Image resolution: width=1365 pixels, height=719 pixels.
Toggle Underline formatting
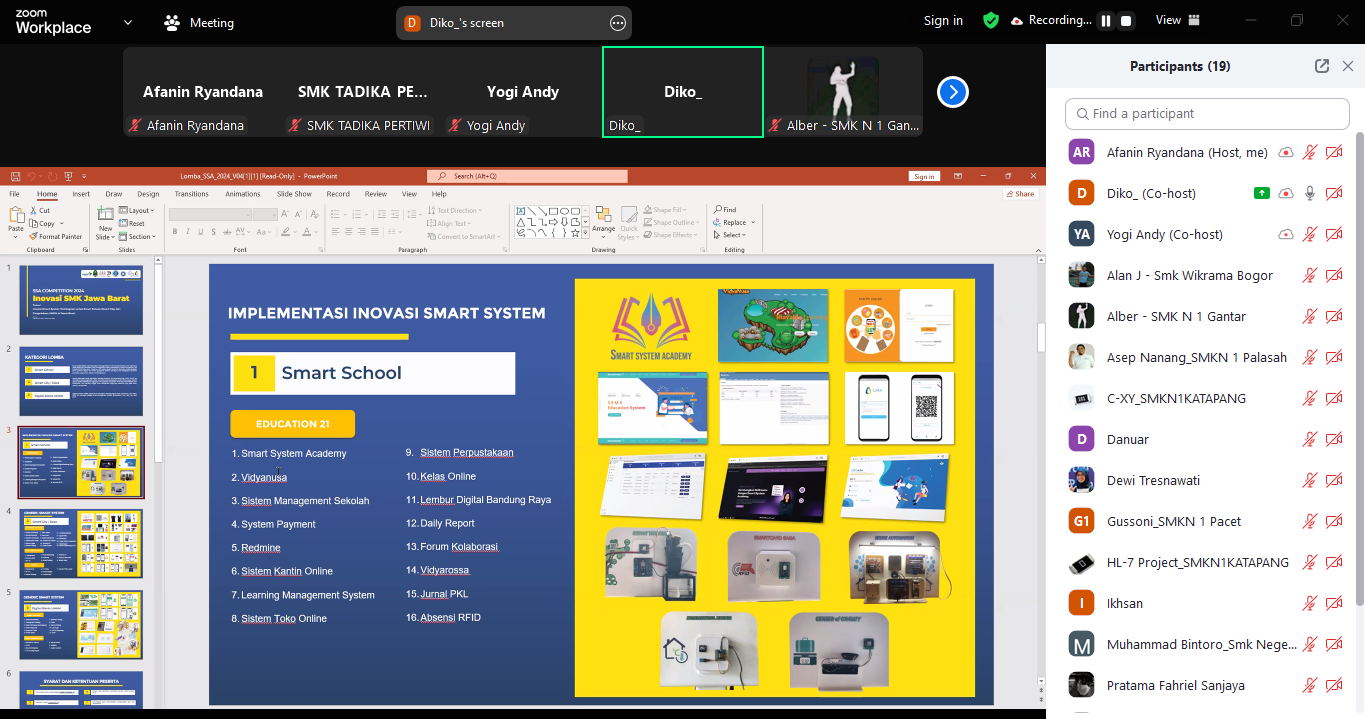pos(200,232)
